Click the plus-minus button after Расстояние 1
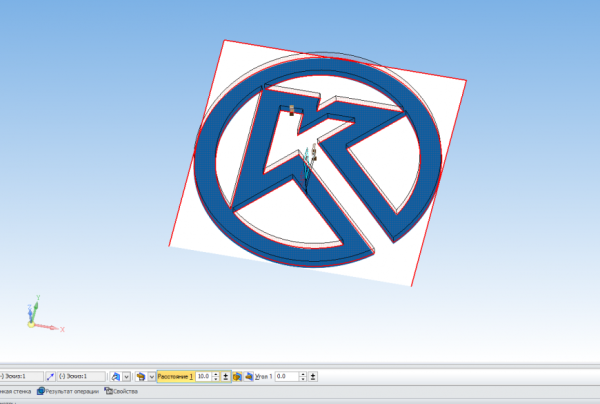 click(226, 376)
